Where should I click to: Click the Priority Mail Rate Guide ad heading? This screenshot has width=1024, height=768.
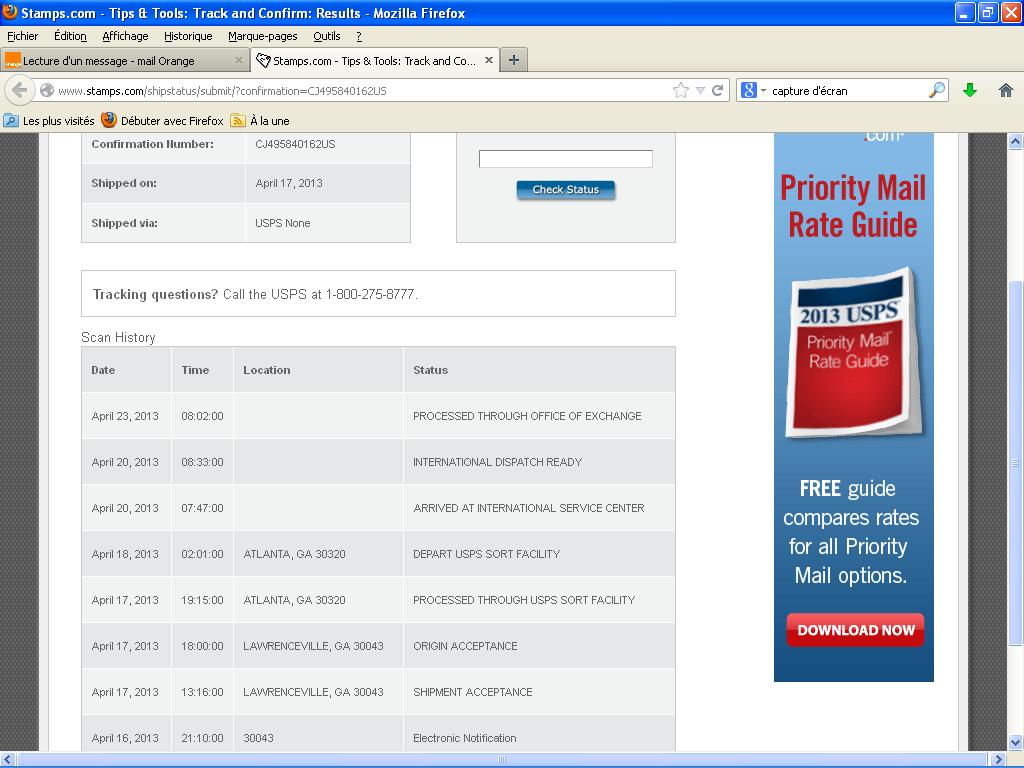tap(853, 206)
